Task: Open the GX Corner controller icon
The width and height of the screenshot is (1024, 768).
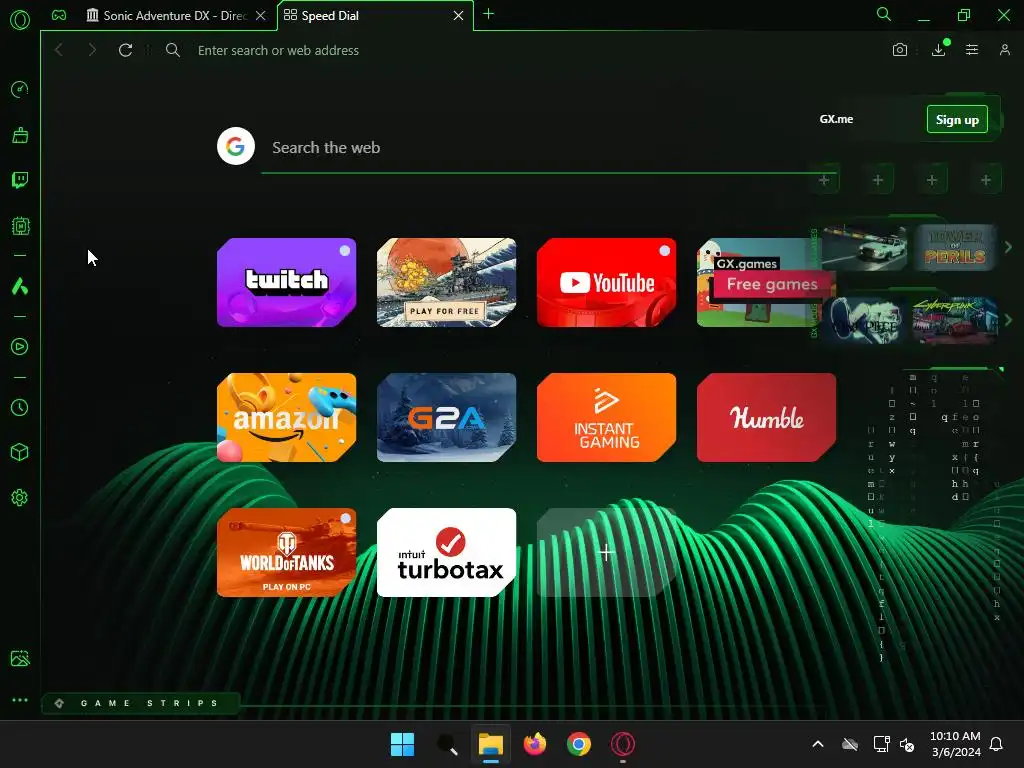Action: coord(59,15)
